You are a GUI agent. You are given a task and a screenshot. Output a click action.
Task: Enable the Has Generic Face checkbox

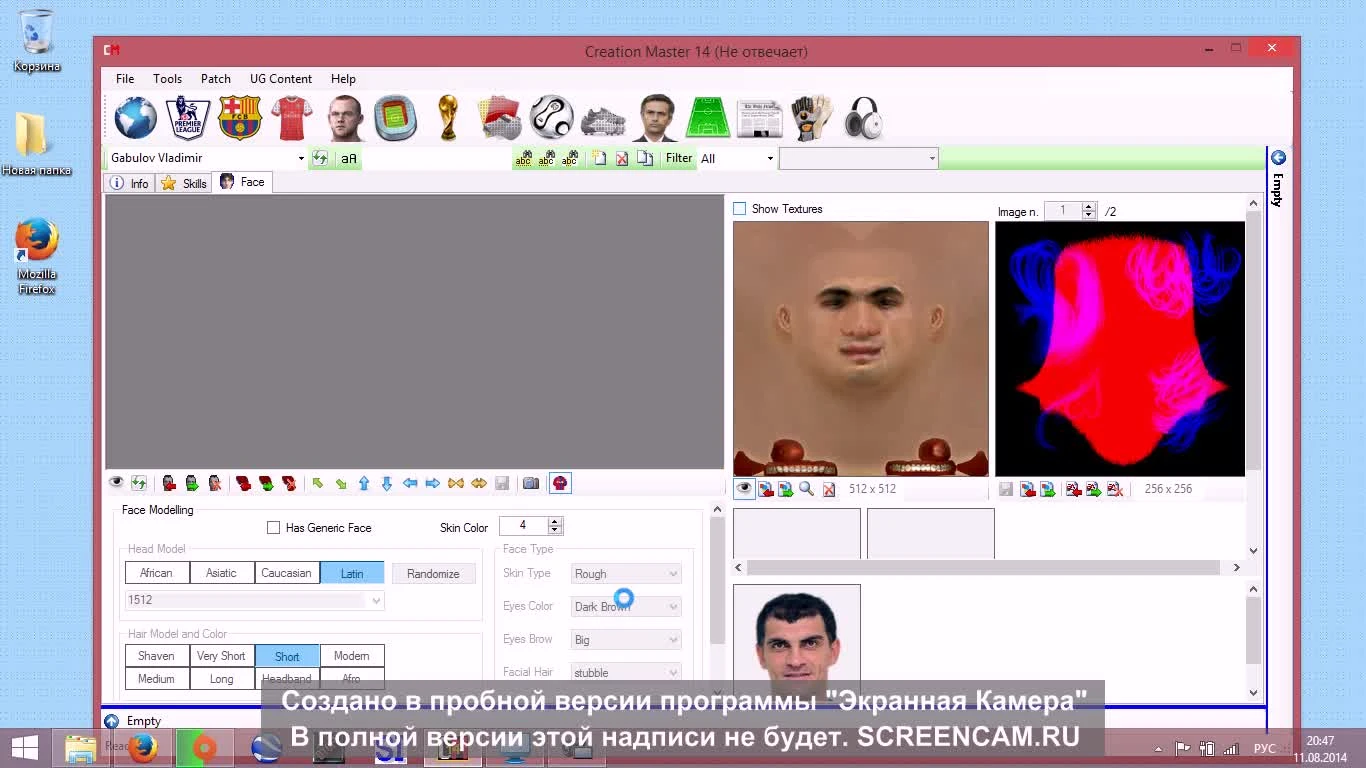tap(271, 528)
